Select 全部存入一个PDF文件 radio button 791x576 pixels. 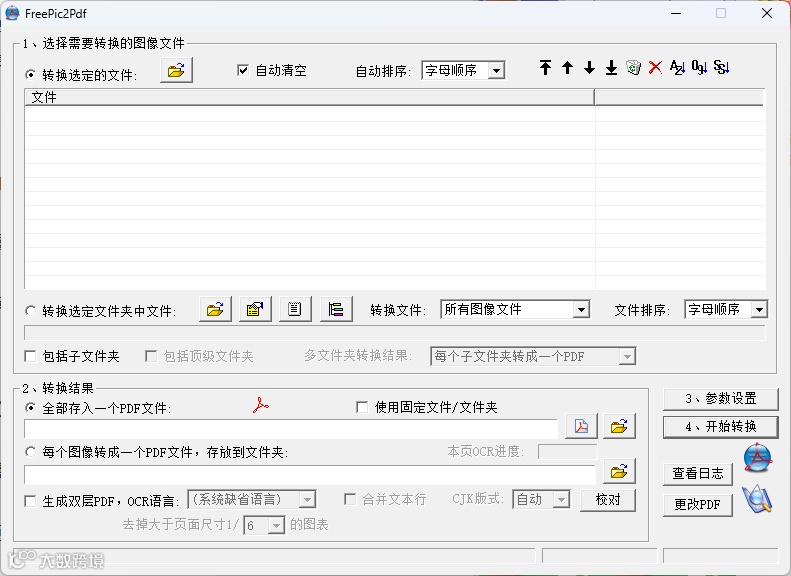point(31,408)
